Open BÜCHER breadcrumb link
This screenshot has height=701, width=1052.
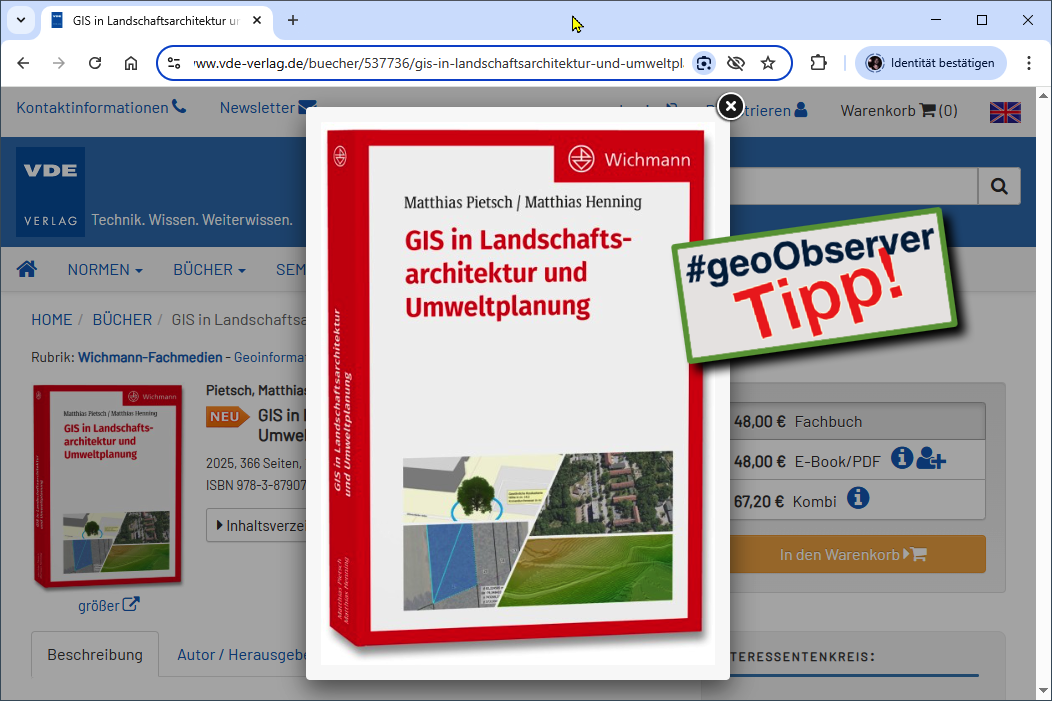122,320
